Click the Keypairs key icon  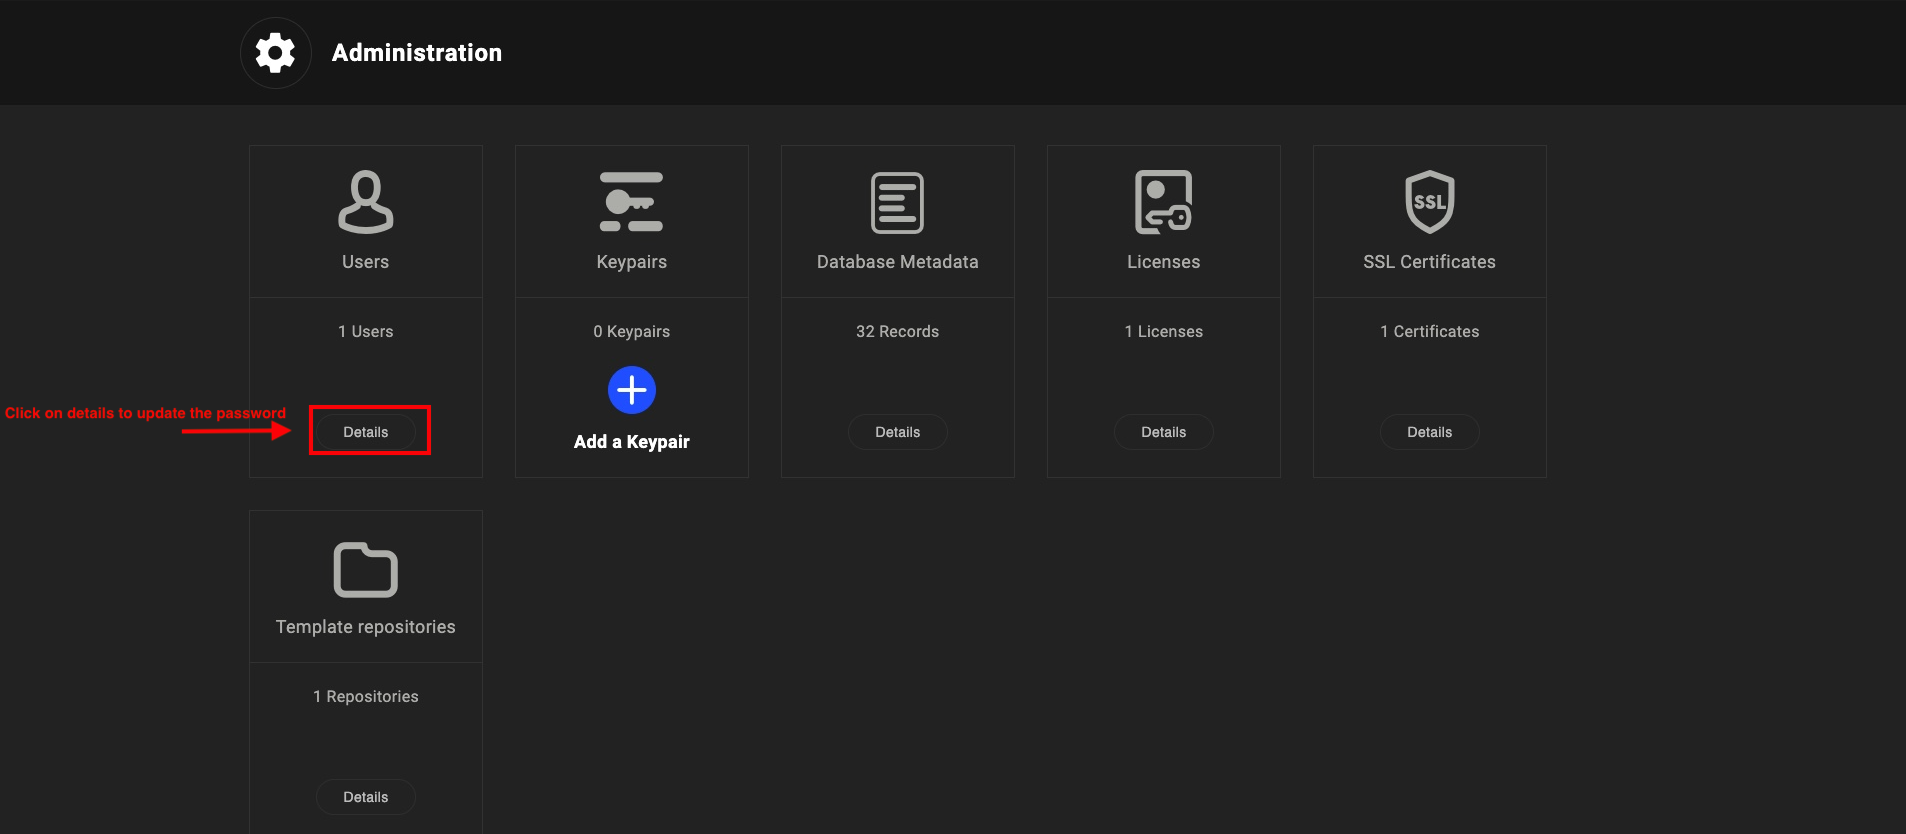pyautogui.click(x=631, y=202)
